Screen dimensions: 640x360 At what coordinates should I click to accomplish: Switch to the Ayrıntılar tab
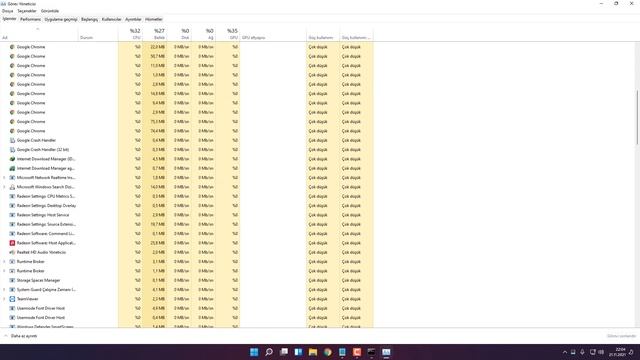coord(133,19)
